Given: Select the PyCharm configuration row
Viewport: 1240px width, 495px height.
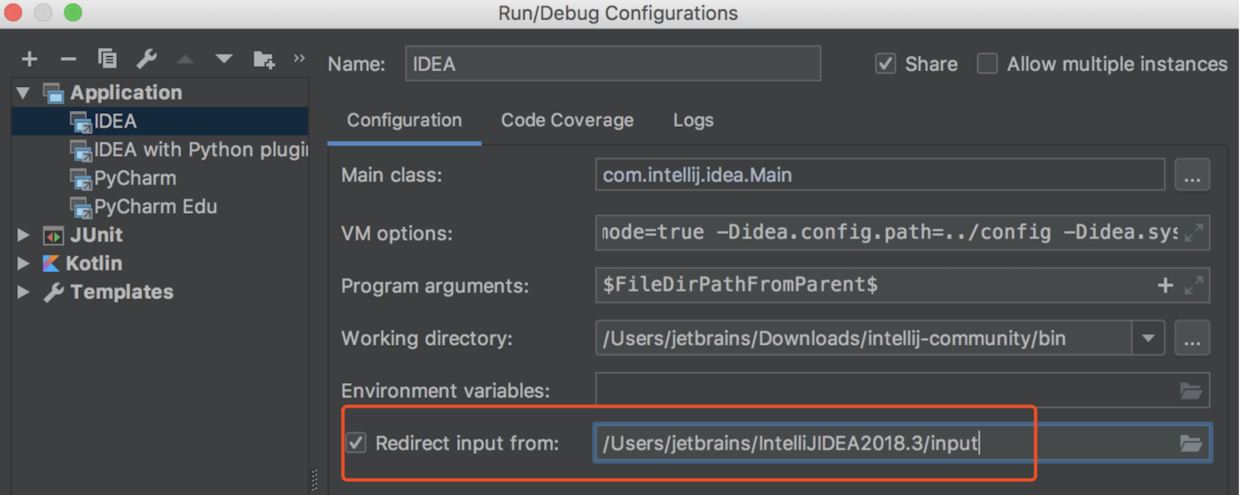Looking at the screenshot, I should (160, 179).
